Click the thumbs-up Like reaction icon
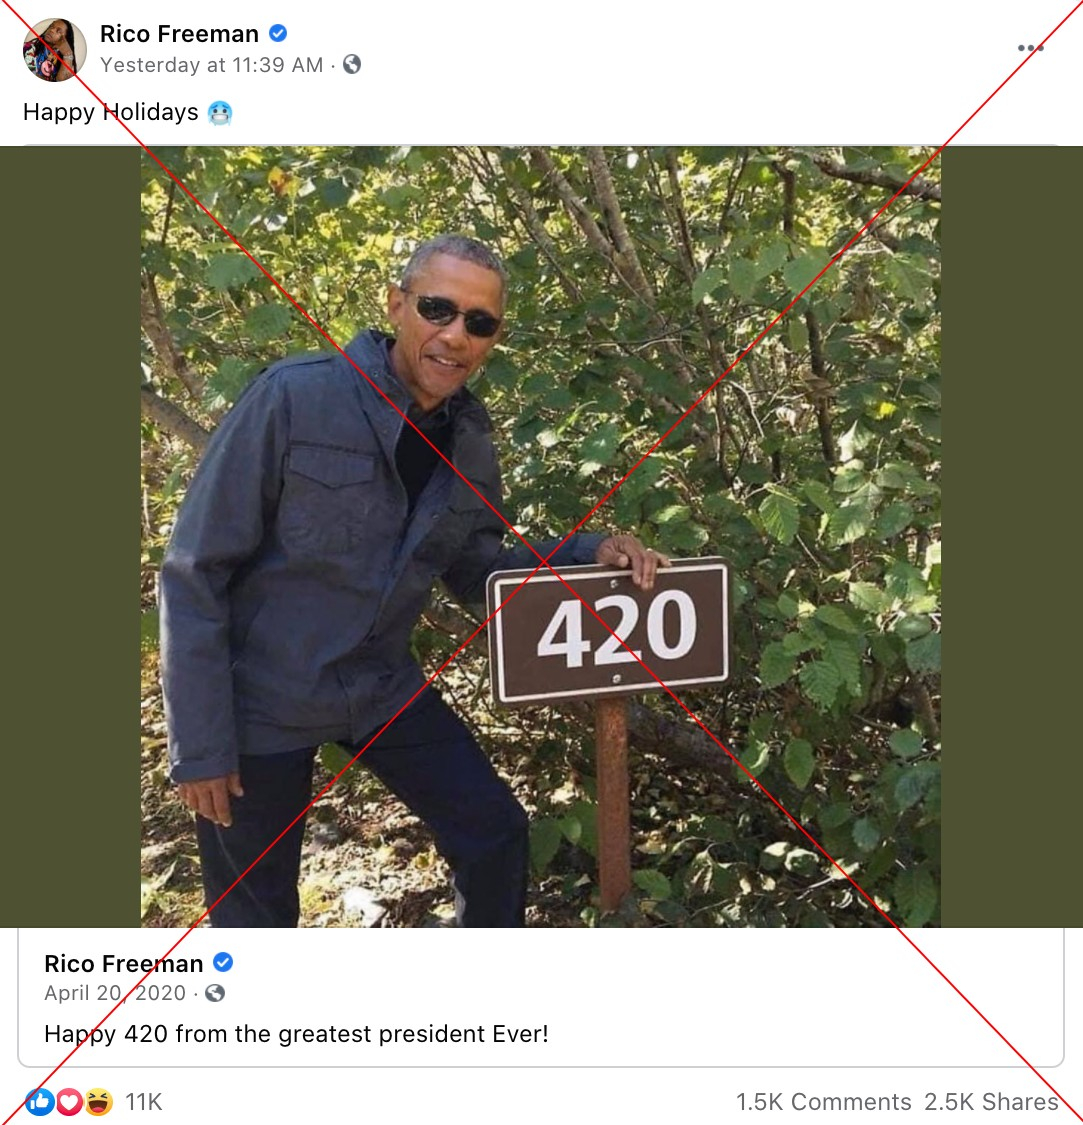This screenshot has width=1083, height=1125. (x=40, y=1102)
